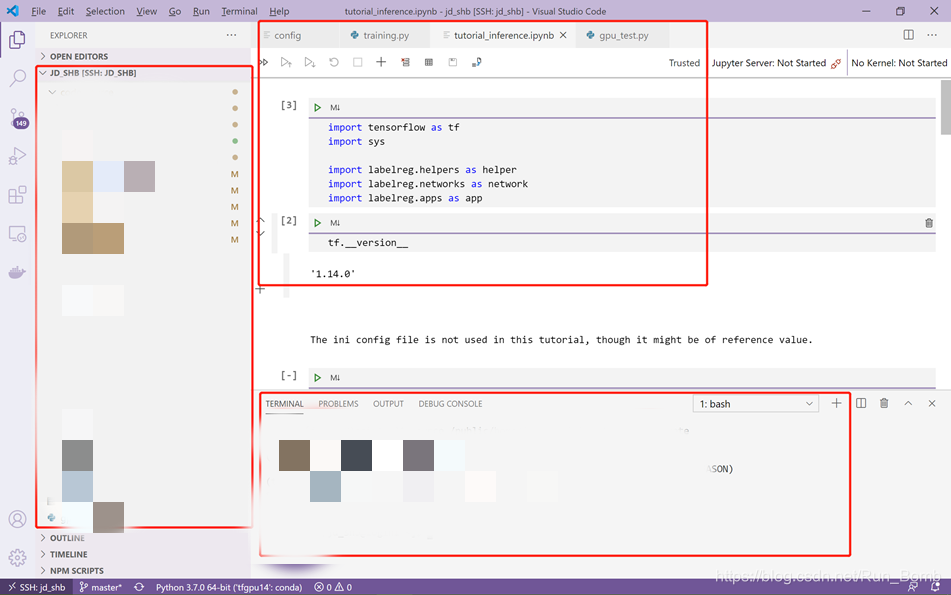The height and width of the screenshot is (595, 951).
Task: Toggle cell [-] to Markdown (M↓)
Action: coord(335,378)
